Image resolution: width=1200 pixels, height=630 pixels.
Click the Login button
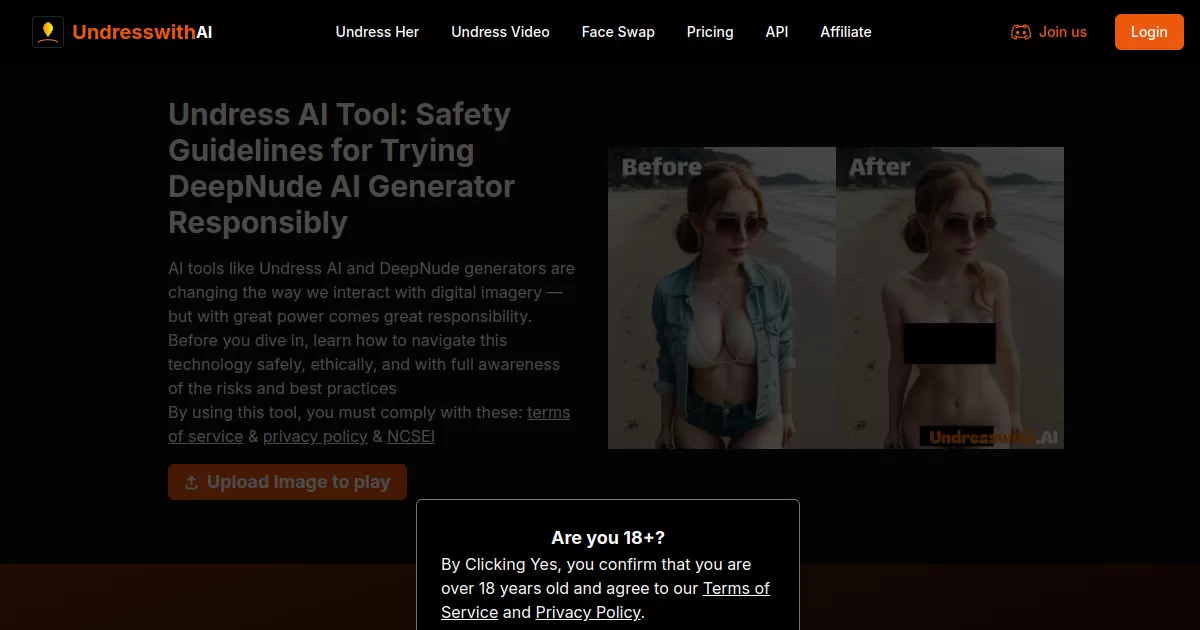pos(1148,31)
